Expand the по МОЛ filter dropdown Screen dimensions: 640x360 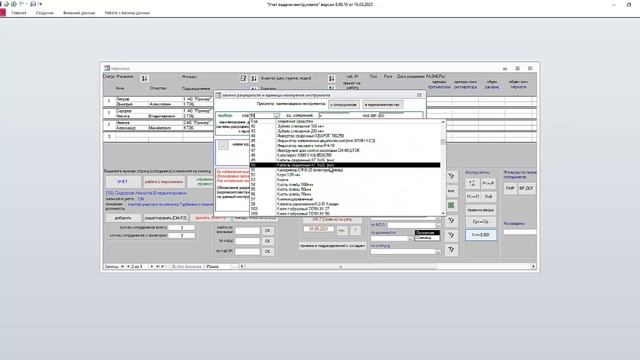pyautogui.click(x=438, y=225)
